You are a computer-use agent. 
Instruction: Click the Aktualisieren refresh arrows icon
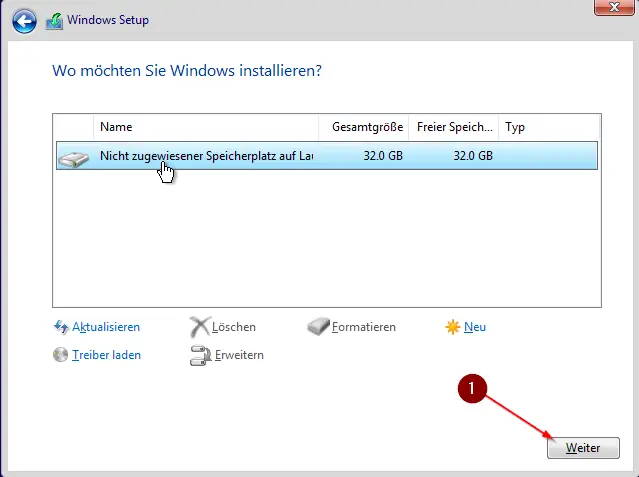(x=61, y=327)
